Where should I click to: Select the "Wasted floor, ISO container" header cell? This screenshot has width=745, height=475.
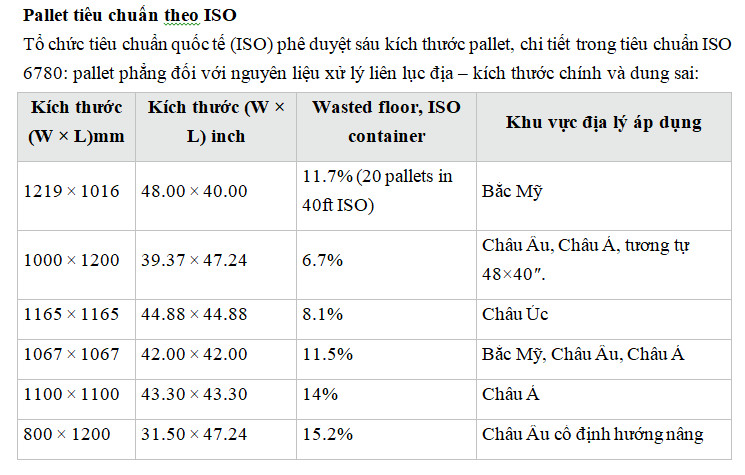[x=384, y=122]
